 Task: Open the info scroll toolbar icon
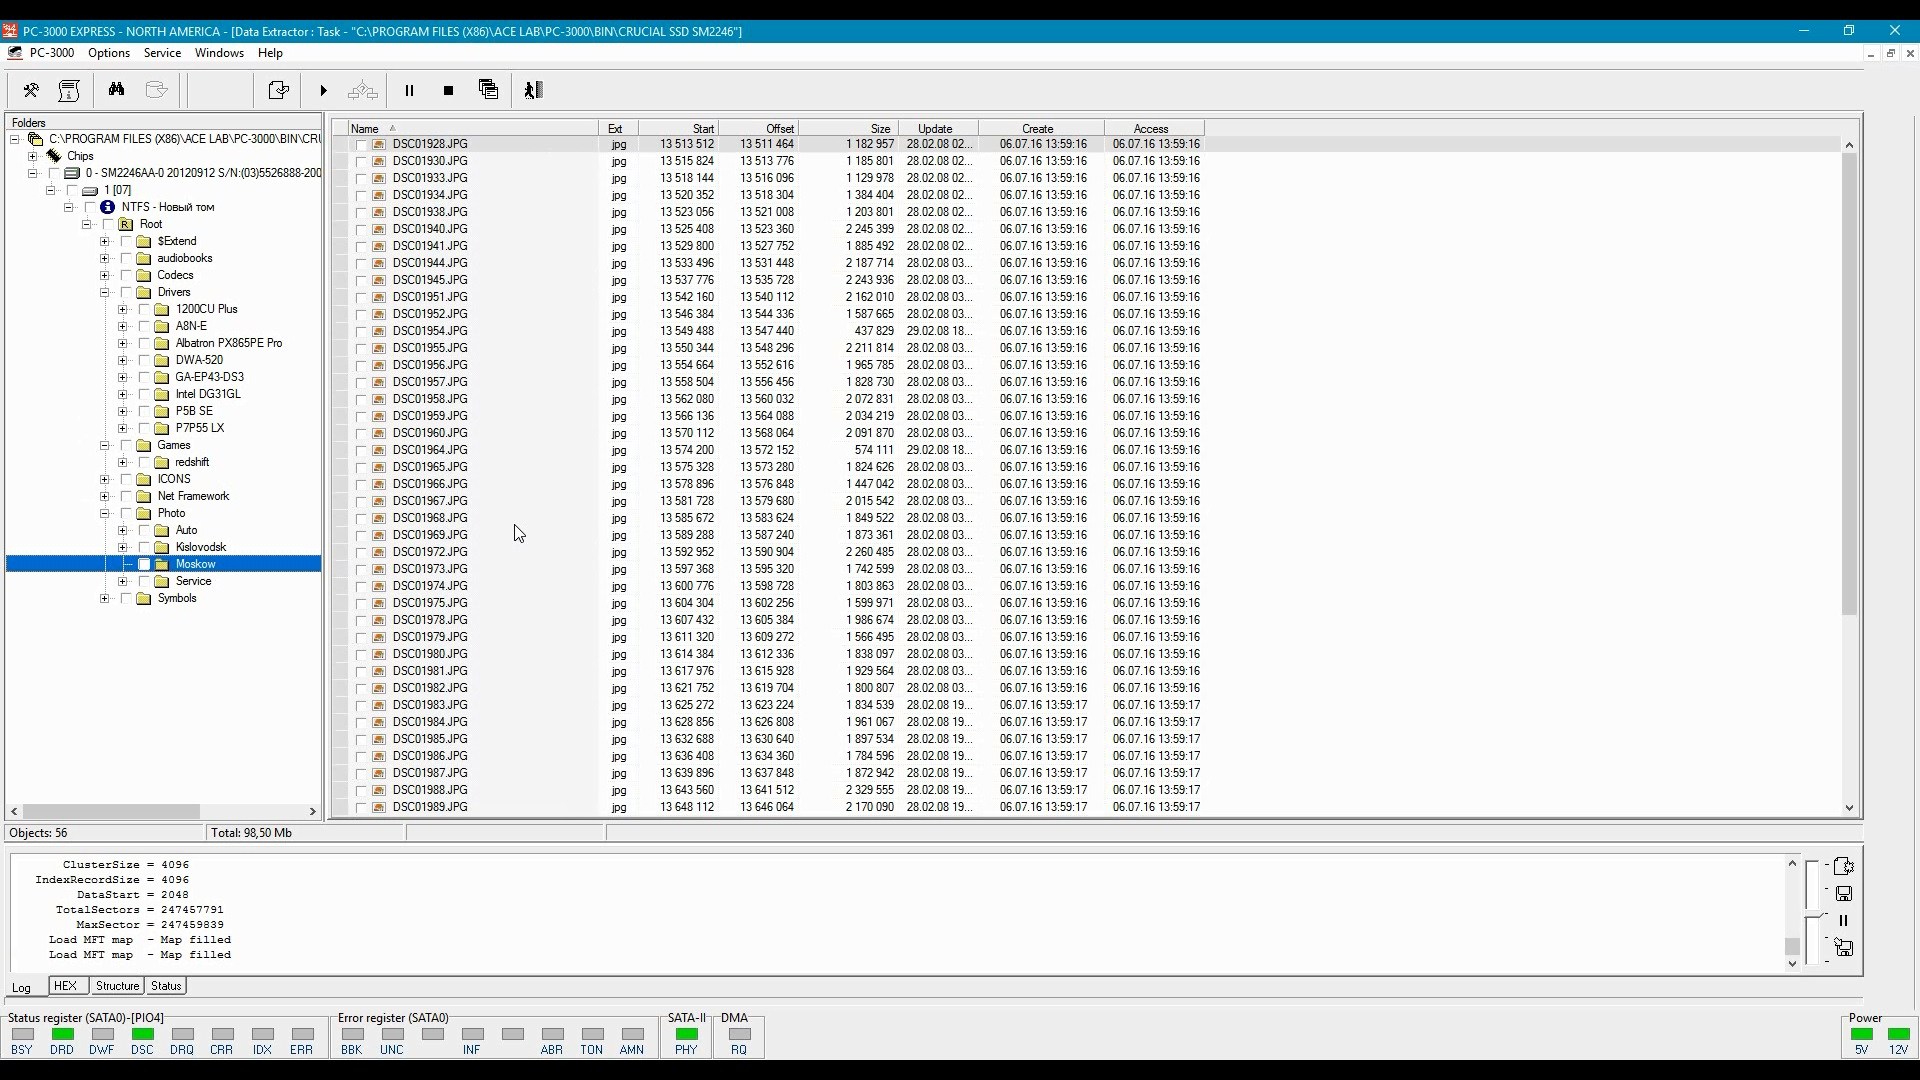point(69,91)
